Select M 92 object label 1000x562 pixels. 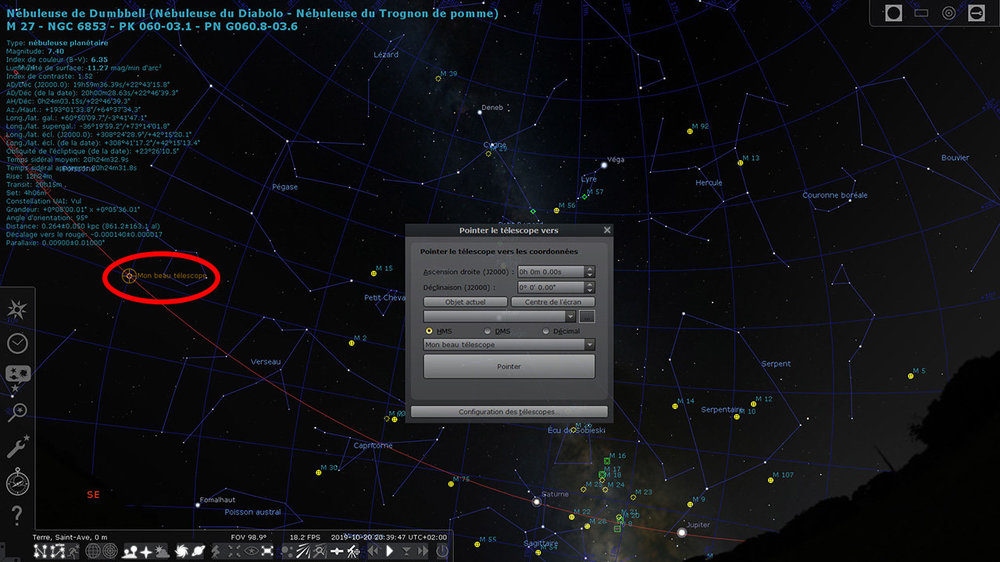click(700, 126)
